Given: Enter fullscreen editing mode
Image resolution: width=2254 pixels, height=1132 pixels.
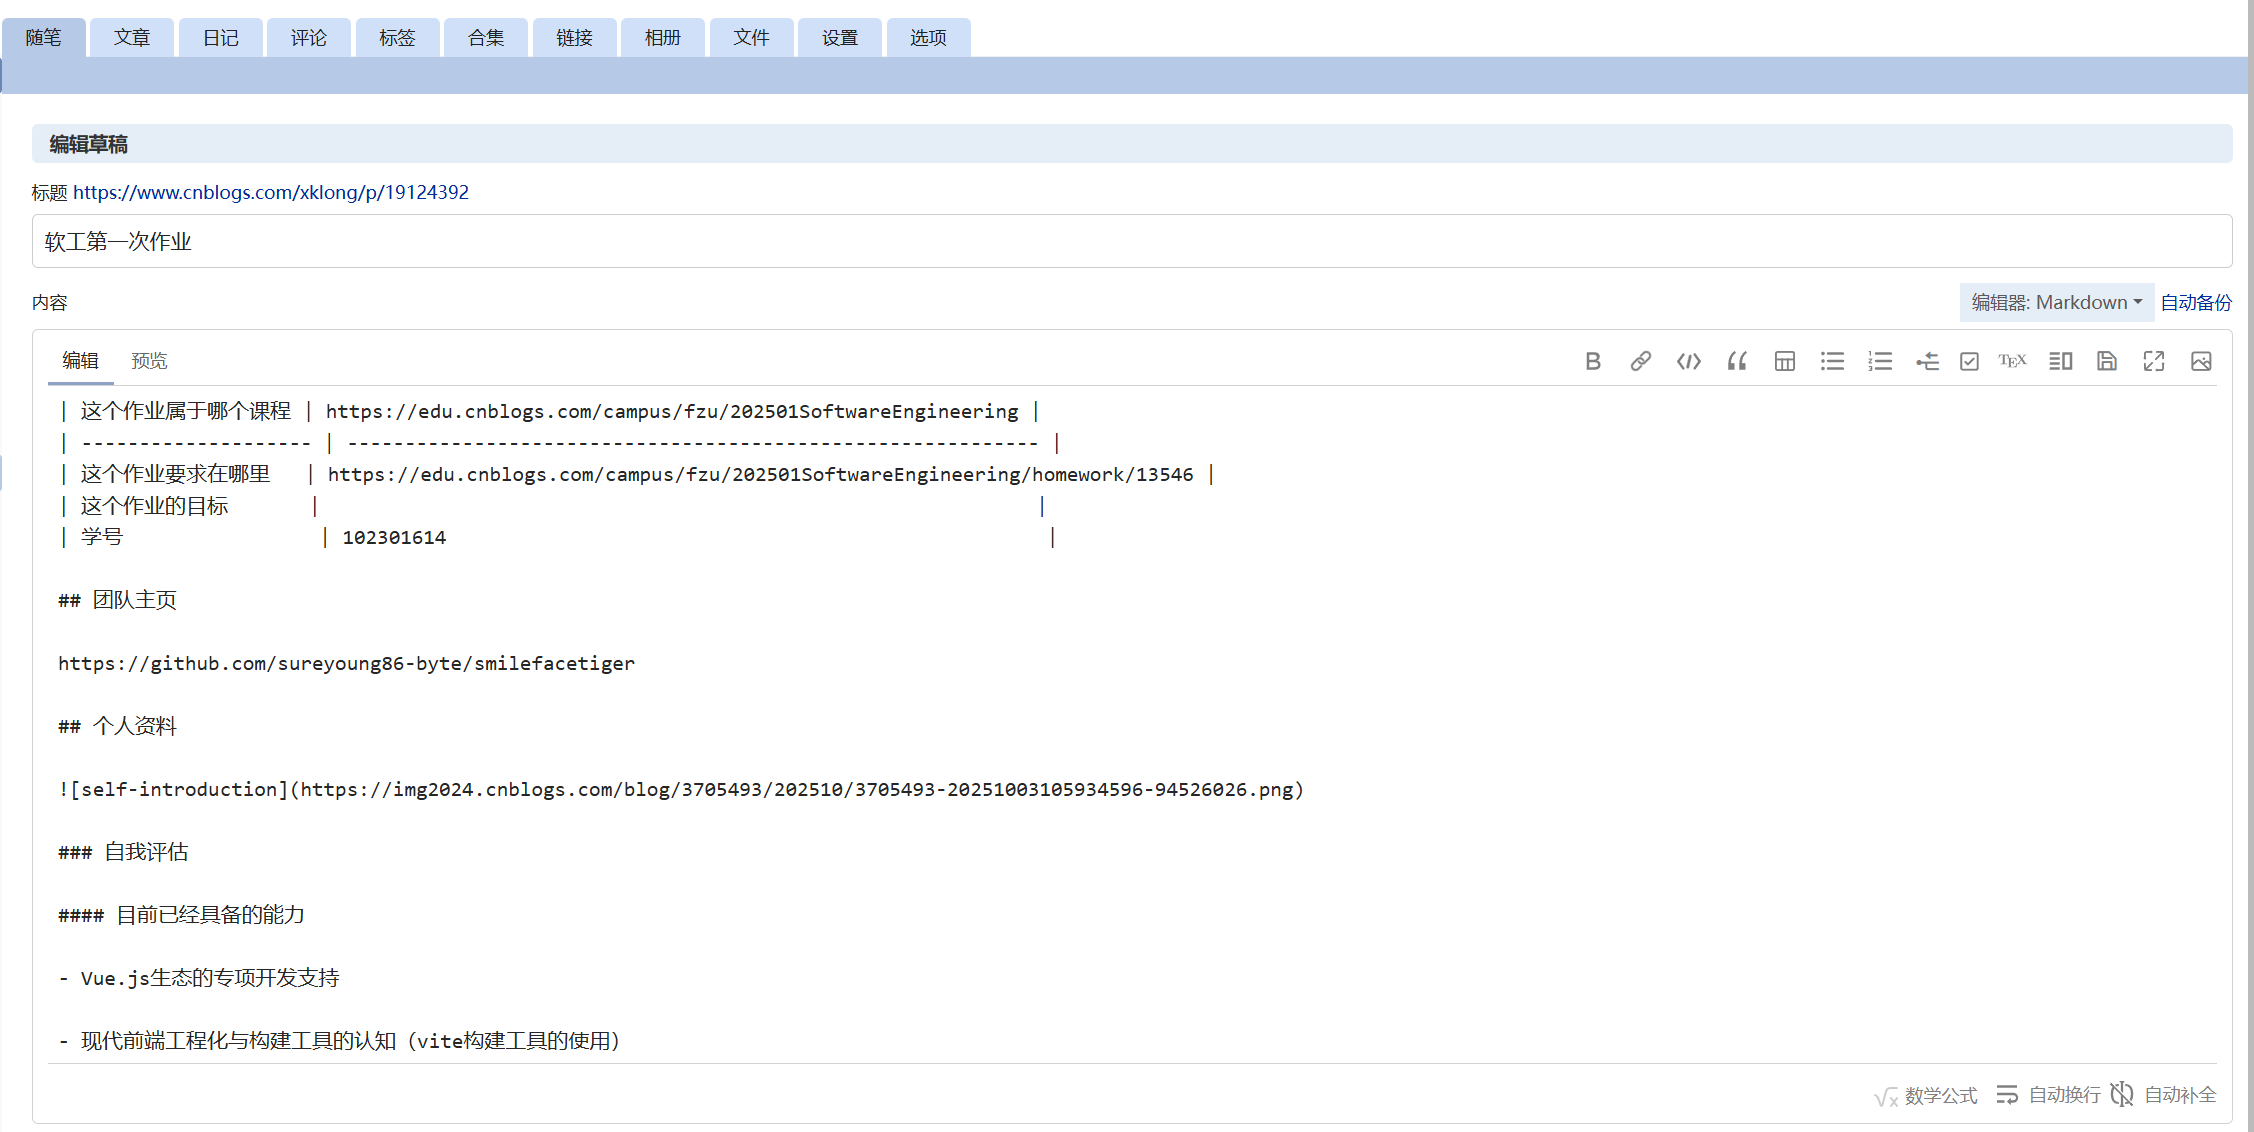Looking at the screenshot, I should click(x=2154, y=361).
